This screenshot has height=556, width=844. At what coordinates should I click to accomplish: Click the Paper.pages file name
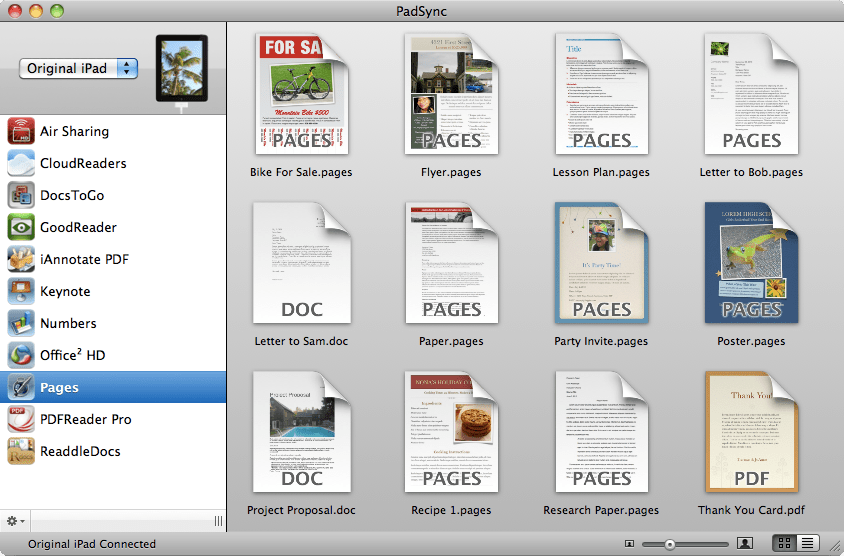click(x=451, y=341)
